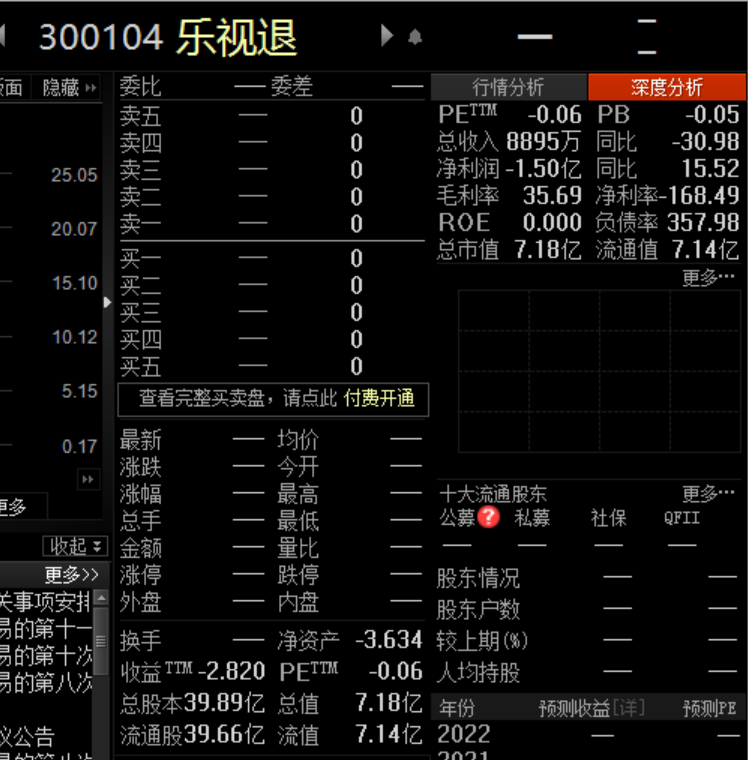
Task: Hide the panel using 隐藏 button
Action: point(69,88)
